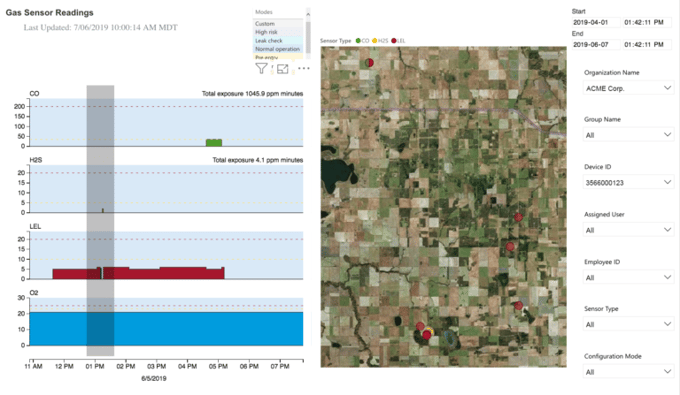The height and width of the screenshot is (395, 680).
Task: Click the LEL legend red dot
Action: click(394, 41)
